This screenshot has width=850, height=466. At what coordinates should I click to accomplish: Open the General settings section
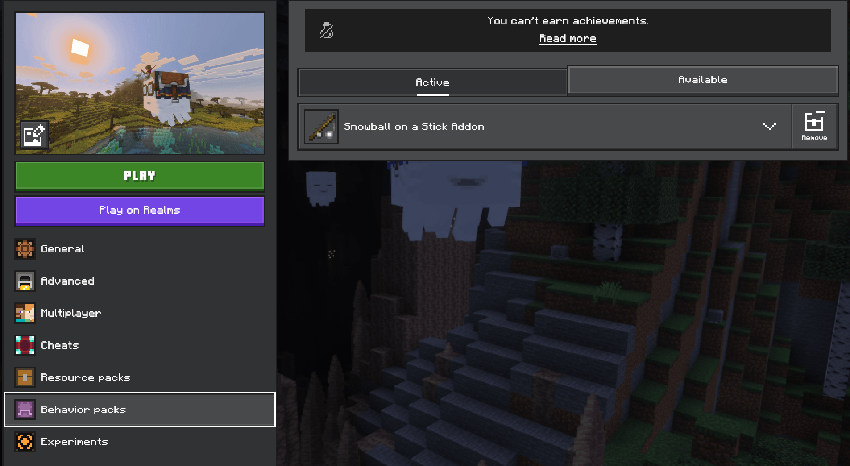(x=140, y=249)
